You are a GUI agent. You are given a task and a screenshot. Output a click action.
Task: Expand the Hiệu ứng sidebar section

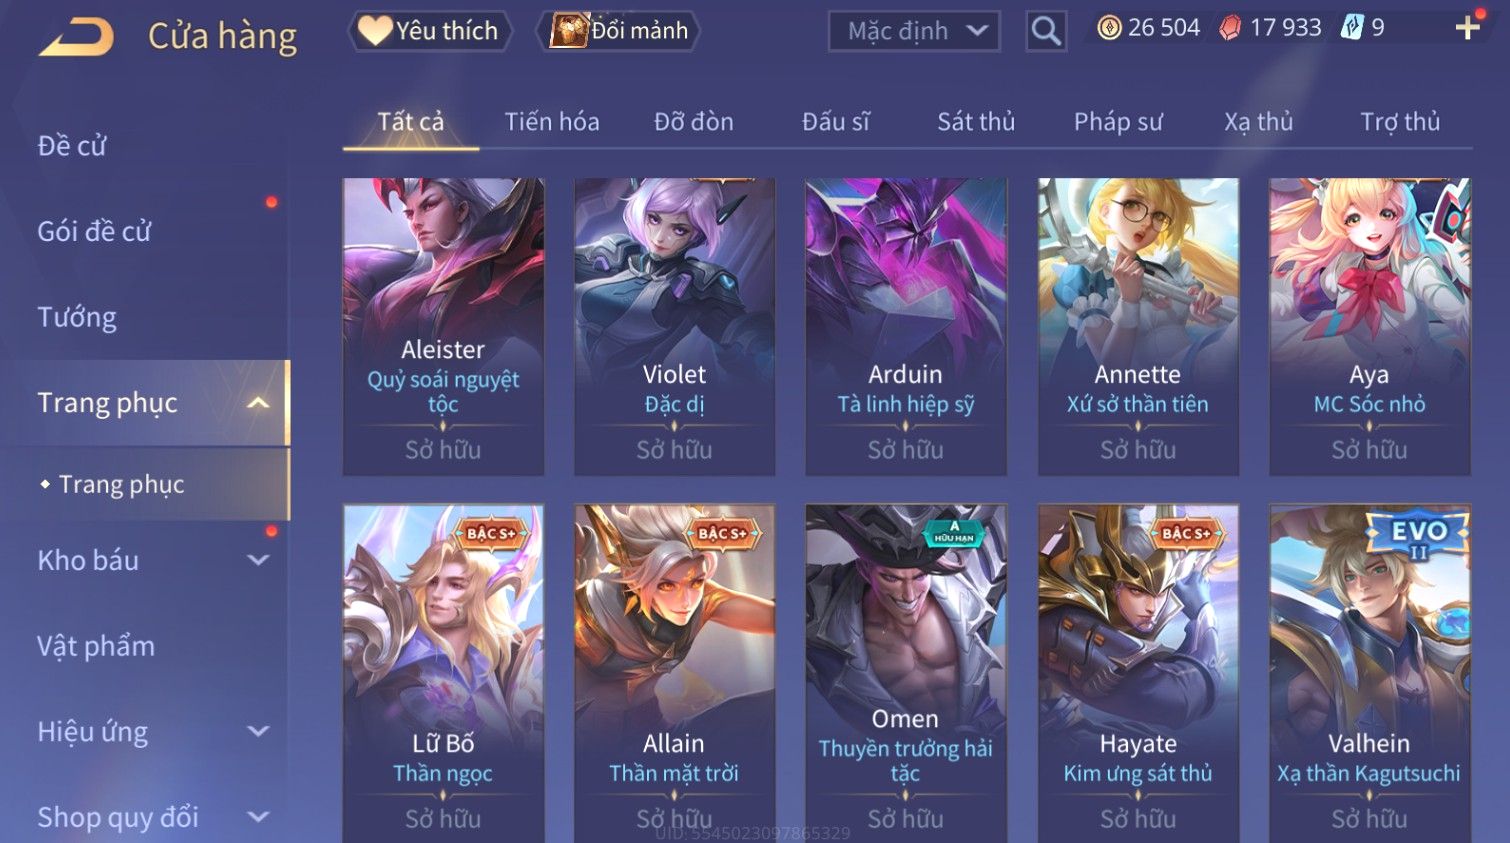point(258,732)
